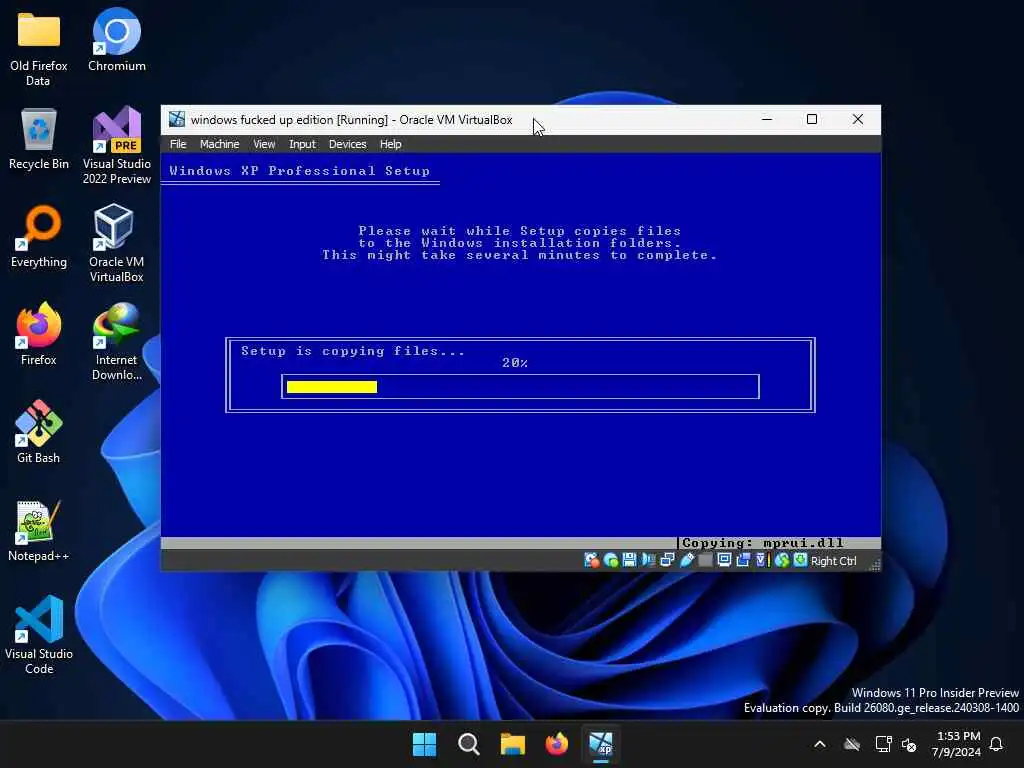The width and height of the screenshot is (1024, 768).
Task: Open the View menu
Action: click(264, 144)
